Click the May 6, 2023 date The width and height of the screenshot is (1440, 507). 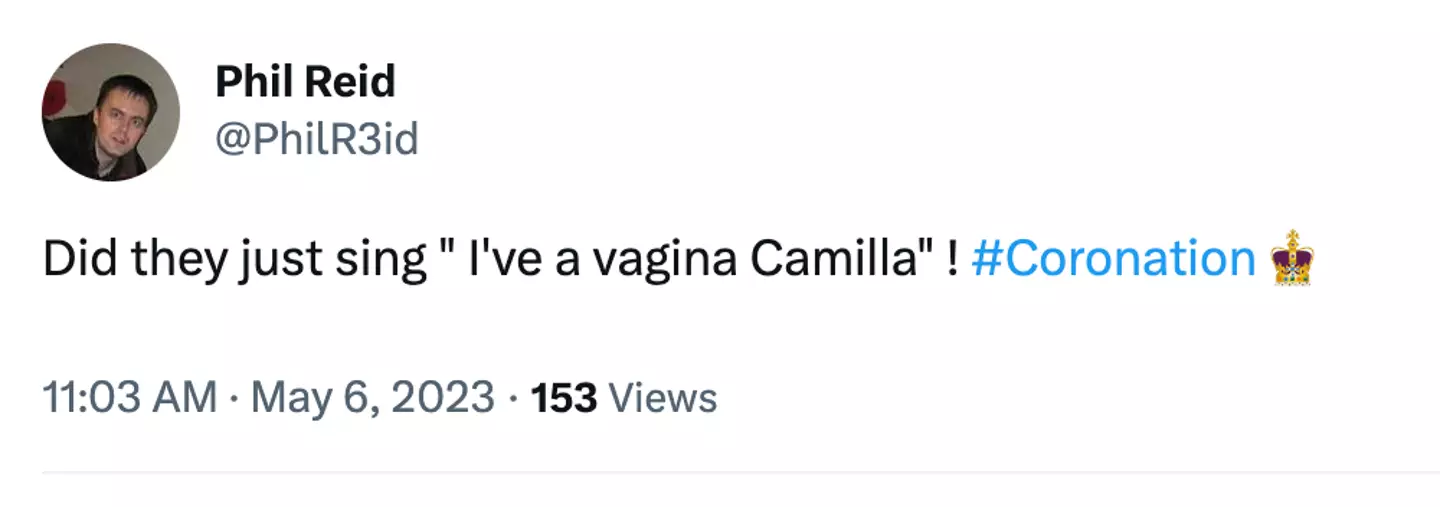pos(373,398)
